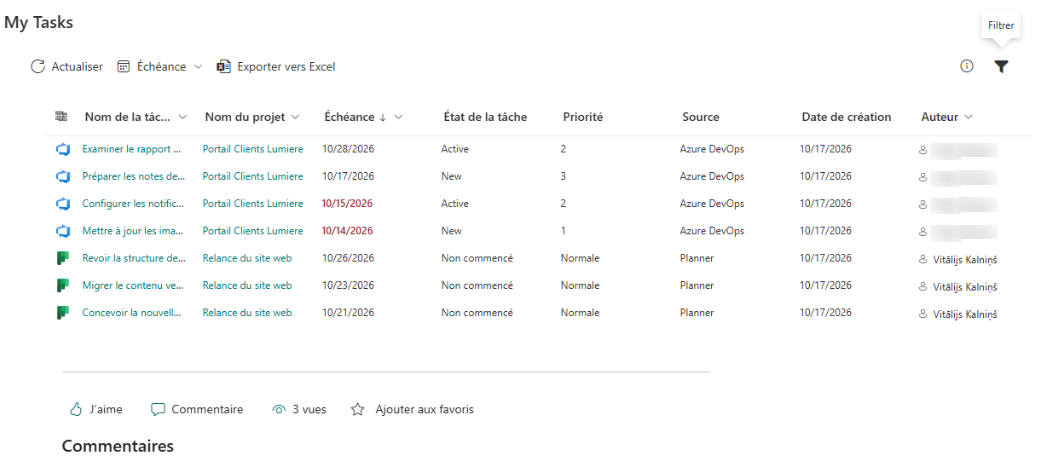Expand the Auteur column menu
Image resolution: width=1040 pixels, height=465 pixels.
[968, 117]
